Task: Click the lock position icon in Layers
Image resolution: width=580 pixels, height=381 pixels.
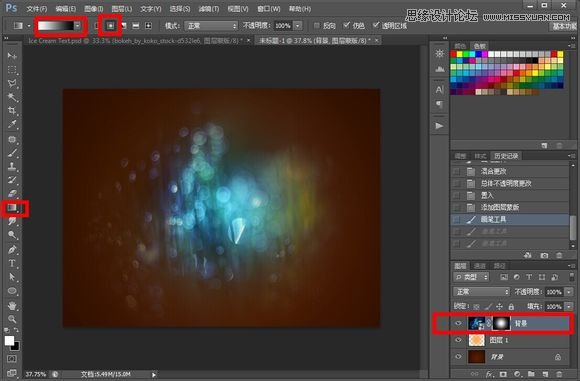Action: [499, 306]
